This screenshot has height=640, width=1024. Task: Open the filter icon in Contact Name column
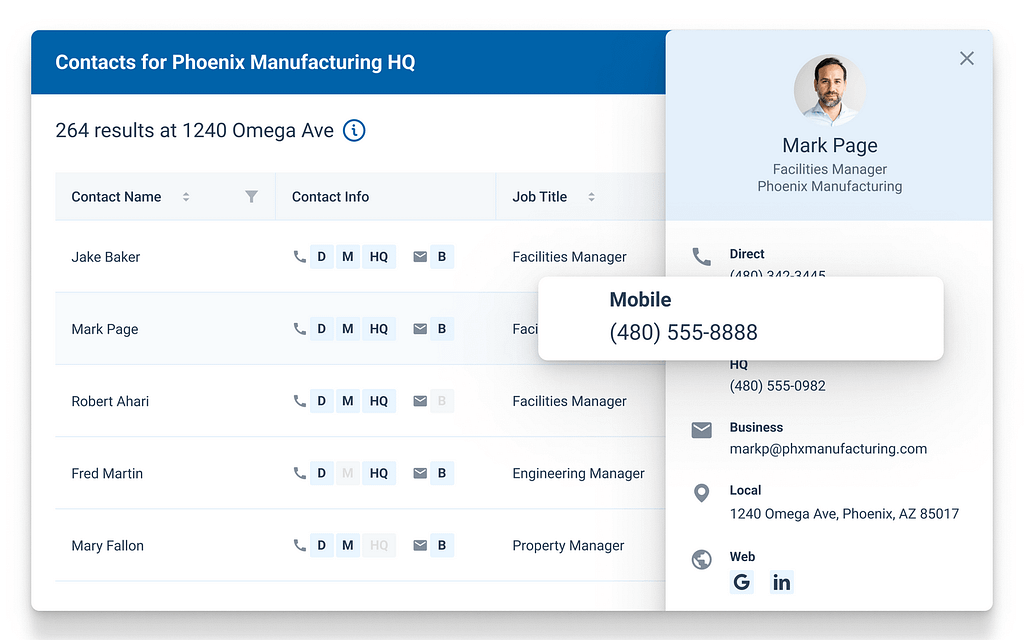tap(251, 197)
